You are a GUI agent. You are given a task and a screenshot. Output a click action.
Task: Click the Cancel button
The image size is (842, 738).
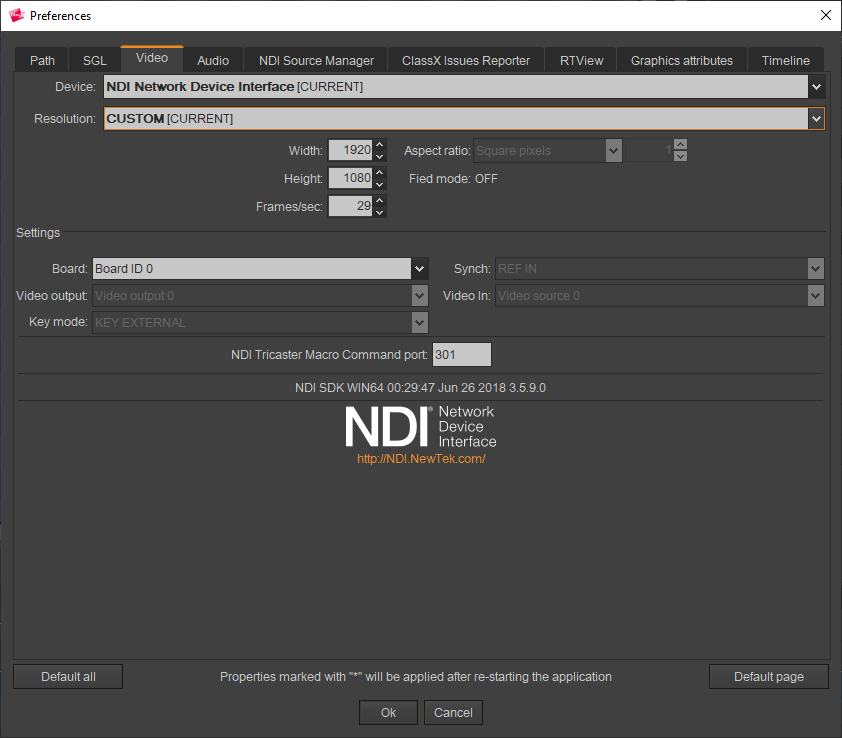[x=453, y=712]
